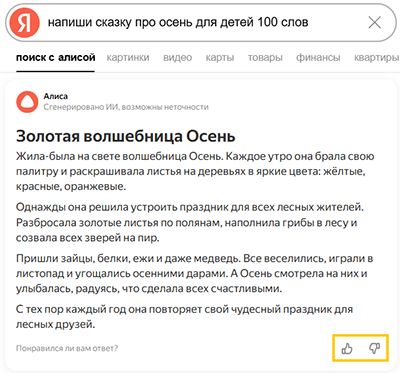
Task: Click the Алиса name label
Action: pos(56,96)
